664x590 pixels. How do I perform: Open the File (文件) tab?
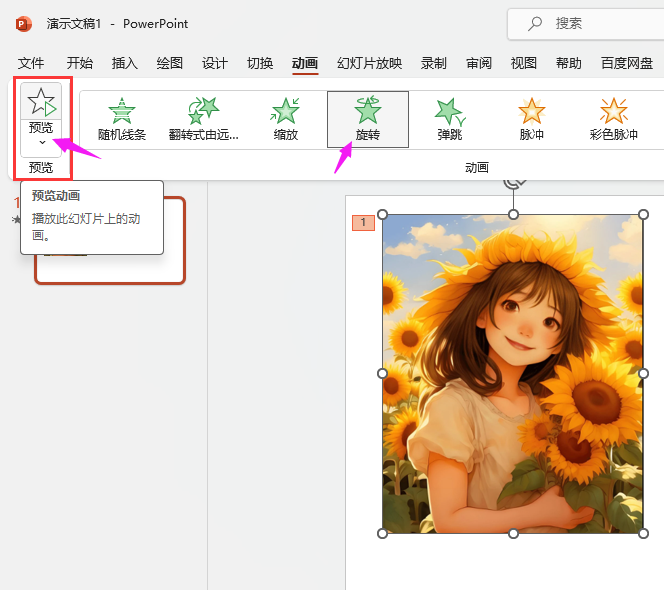point(30,63)
